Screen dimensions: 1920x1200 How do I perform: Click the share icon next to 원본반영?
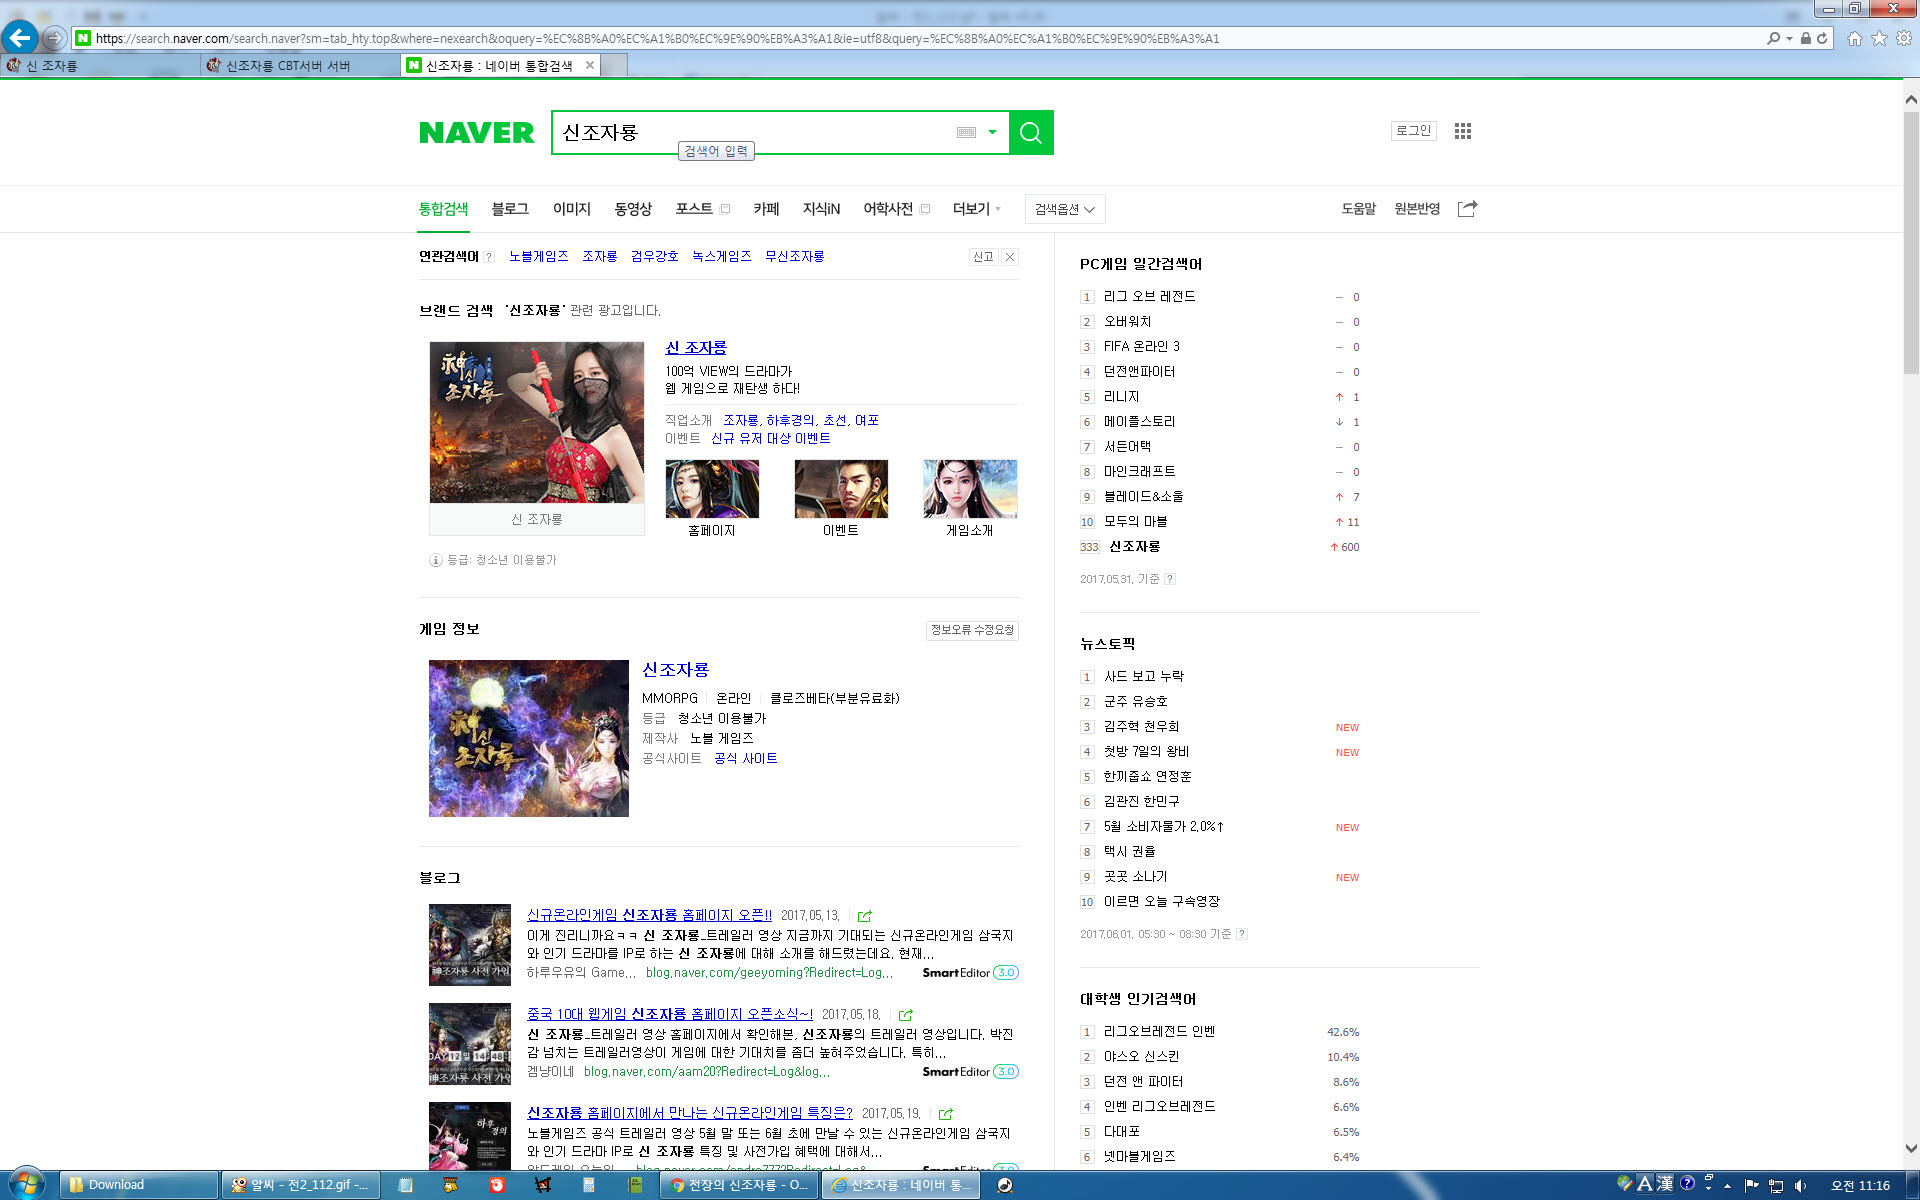click(x=1467, y=208)
